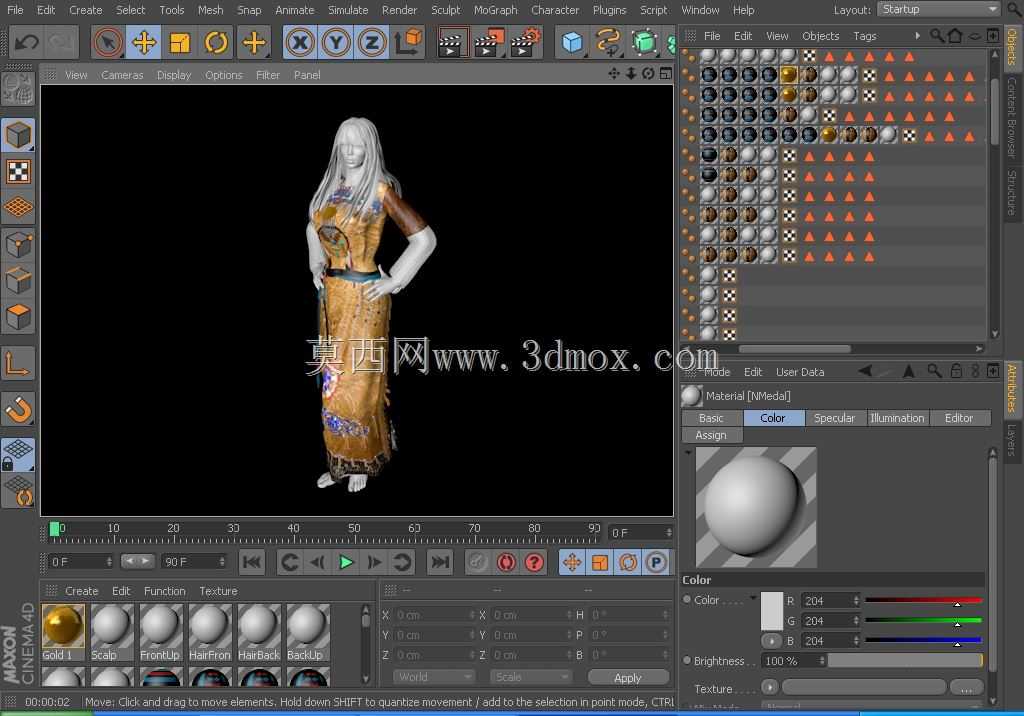Click the end frame 90 F field
The height and width of the screenshot is (716, 1024).
(194, 562)
